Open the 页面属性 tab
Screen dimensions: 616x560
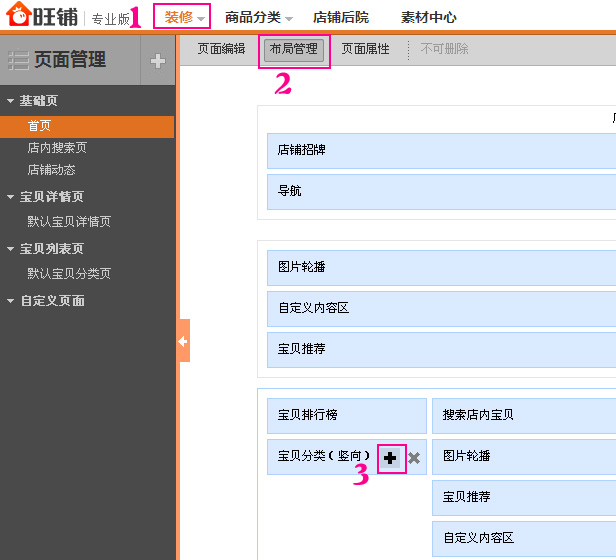click(x=365, y=49)
